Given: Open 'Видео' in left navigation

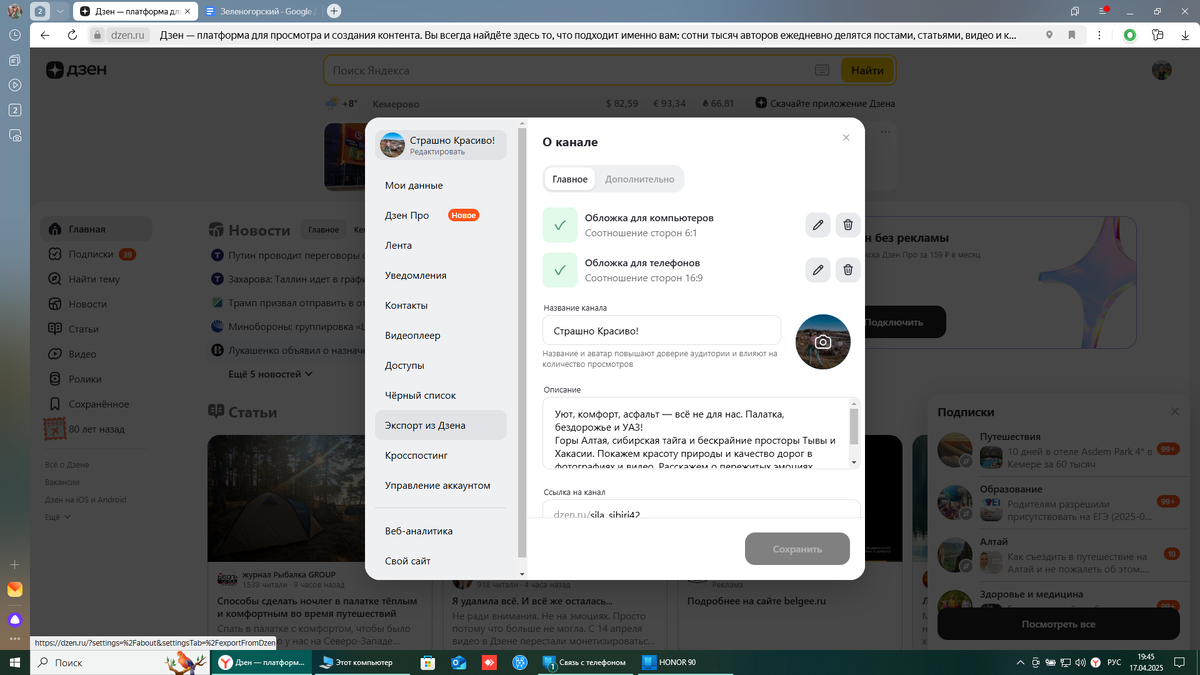Looking at the screenshot, I should tap(96, 354).
